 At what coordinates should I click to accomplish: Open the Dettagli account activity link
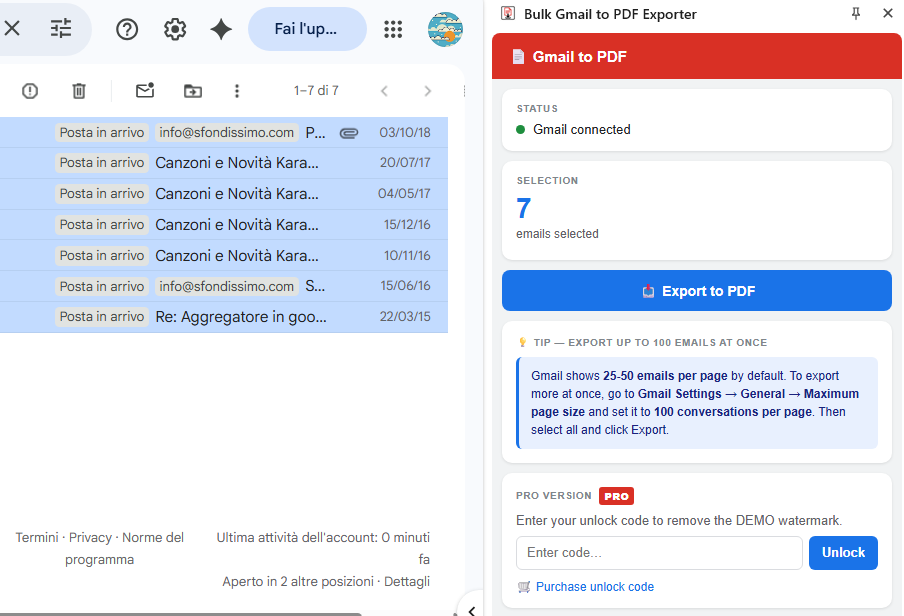pos(406,581)
